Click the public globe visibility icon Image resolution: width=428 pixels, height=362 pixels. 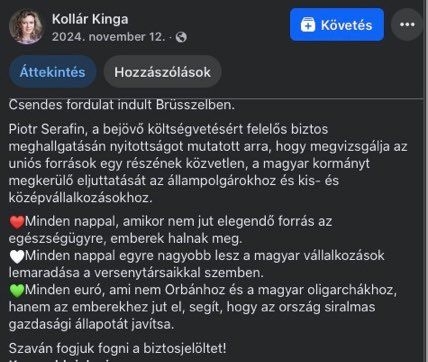[181, 37]
